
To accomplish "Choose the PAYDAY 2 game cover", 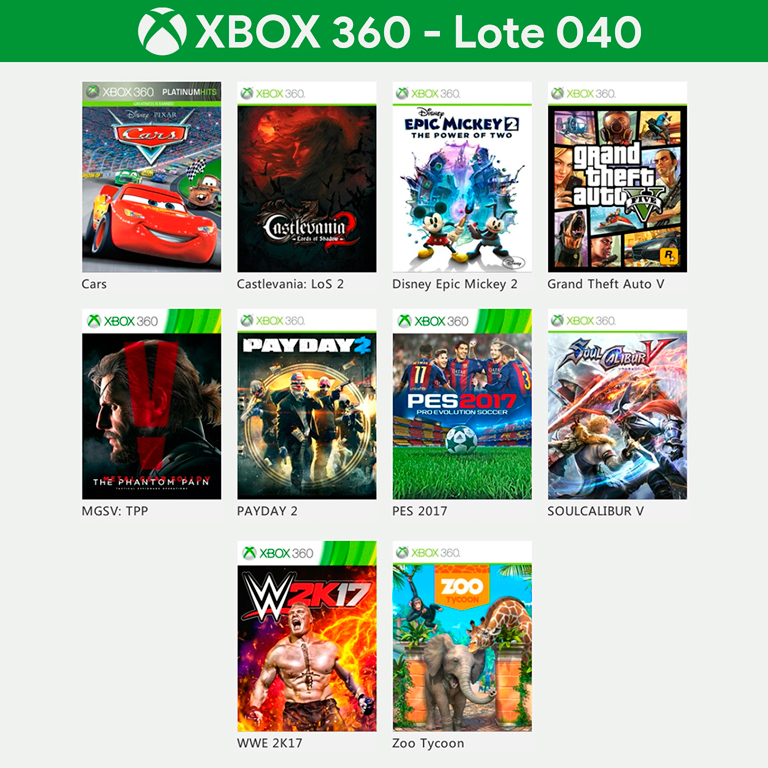I will [x=307, y=404].
